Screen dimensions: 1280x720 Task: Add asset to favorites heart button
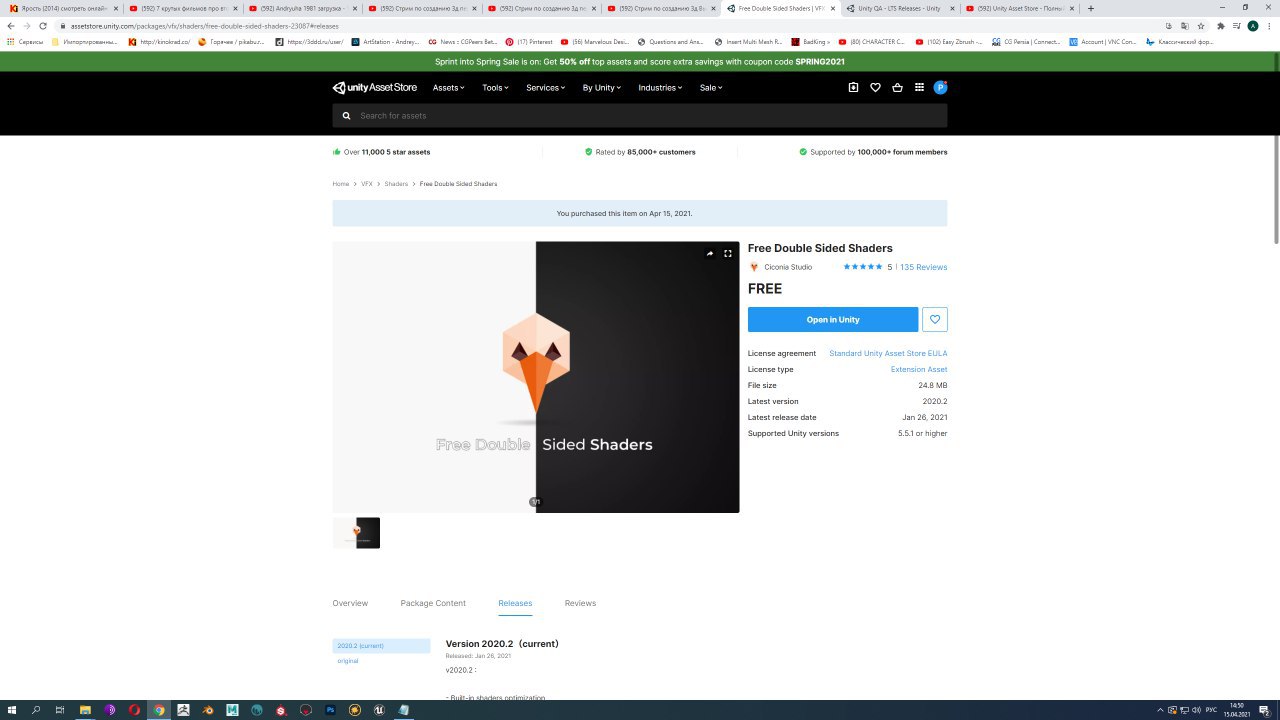[x=935, y=320]
